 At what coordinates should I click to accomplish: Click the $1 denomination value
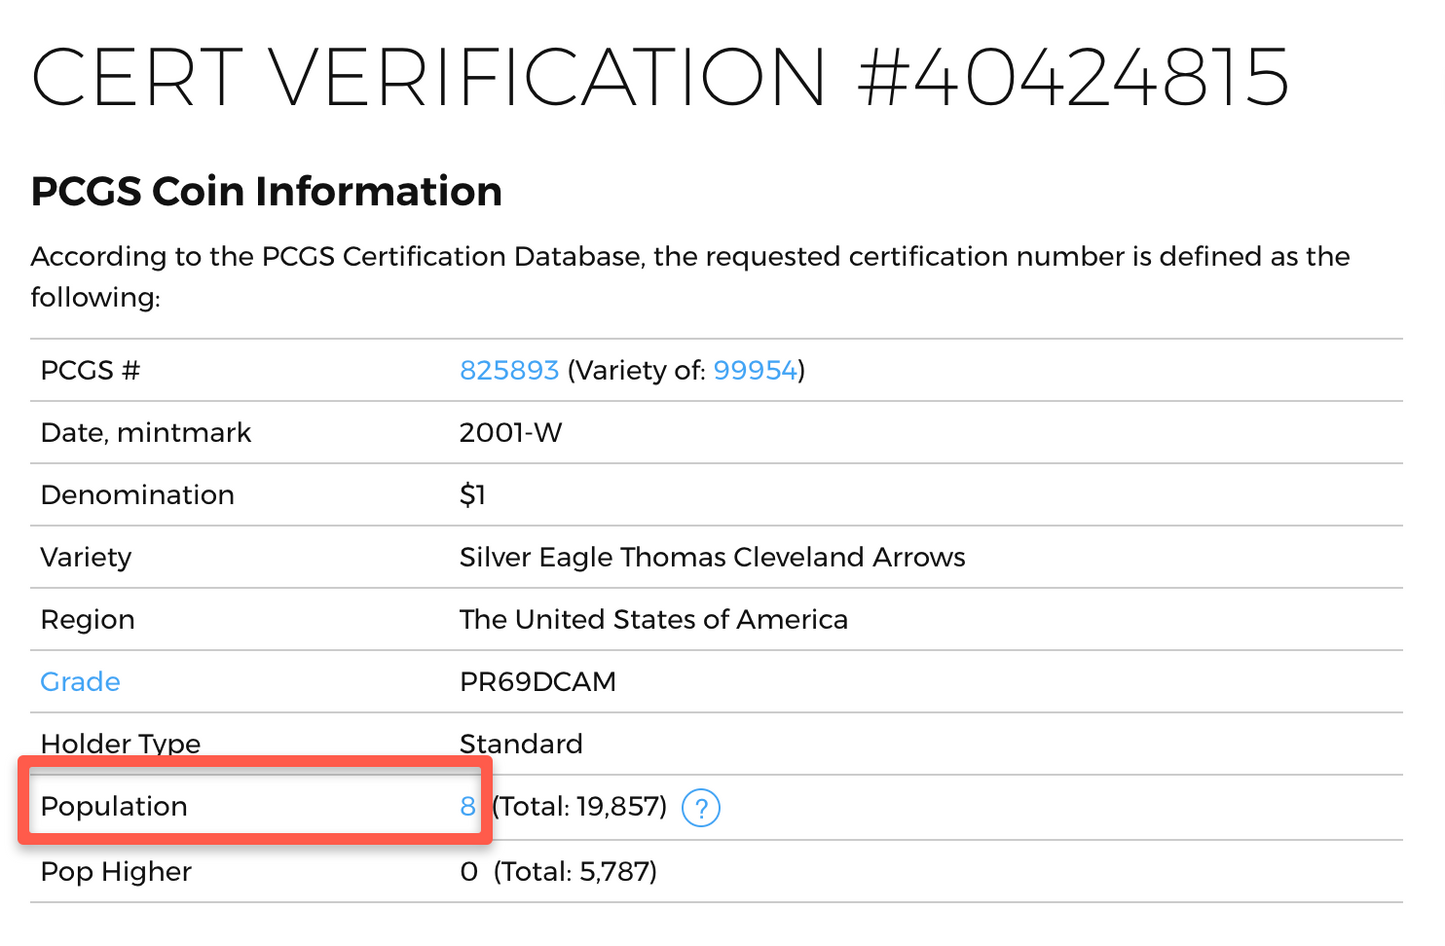click(x=472, y=495)
